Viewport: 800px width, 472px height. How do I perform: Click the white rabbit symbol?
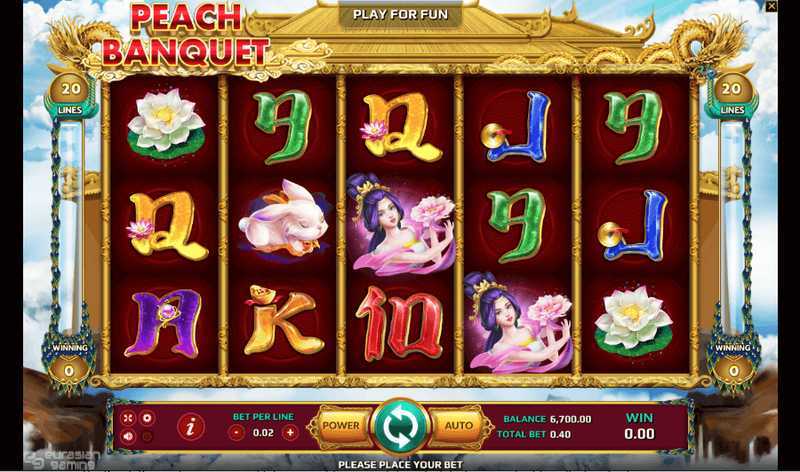coord(283,218)
